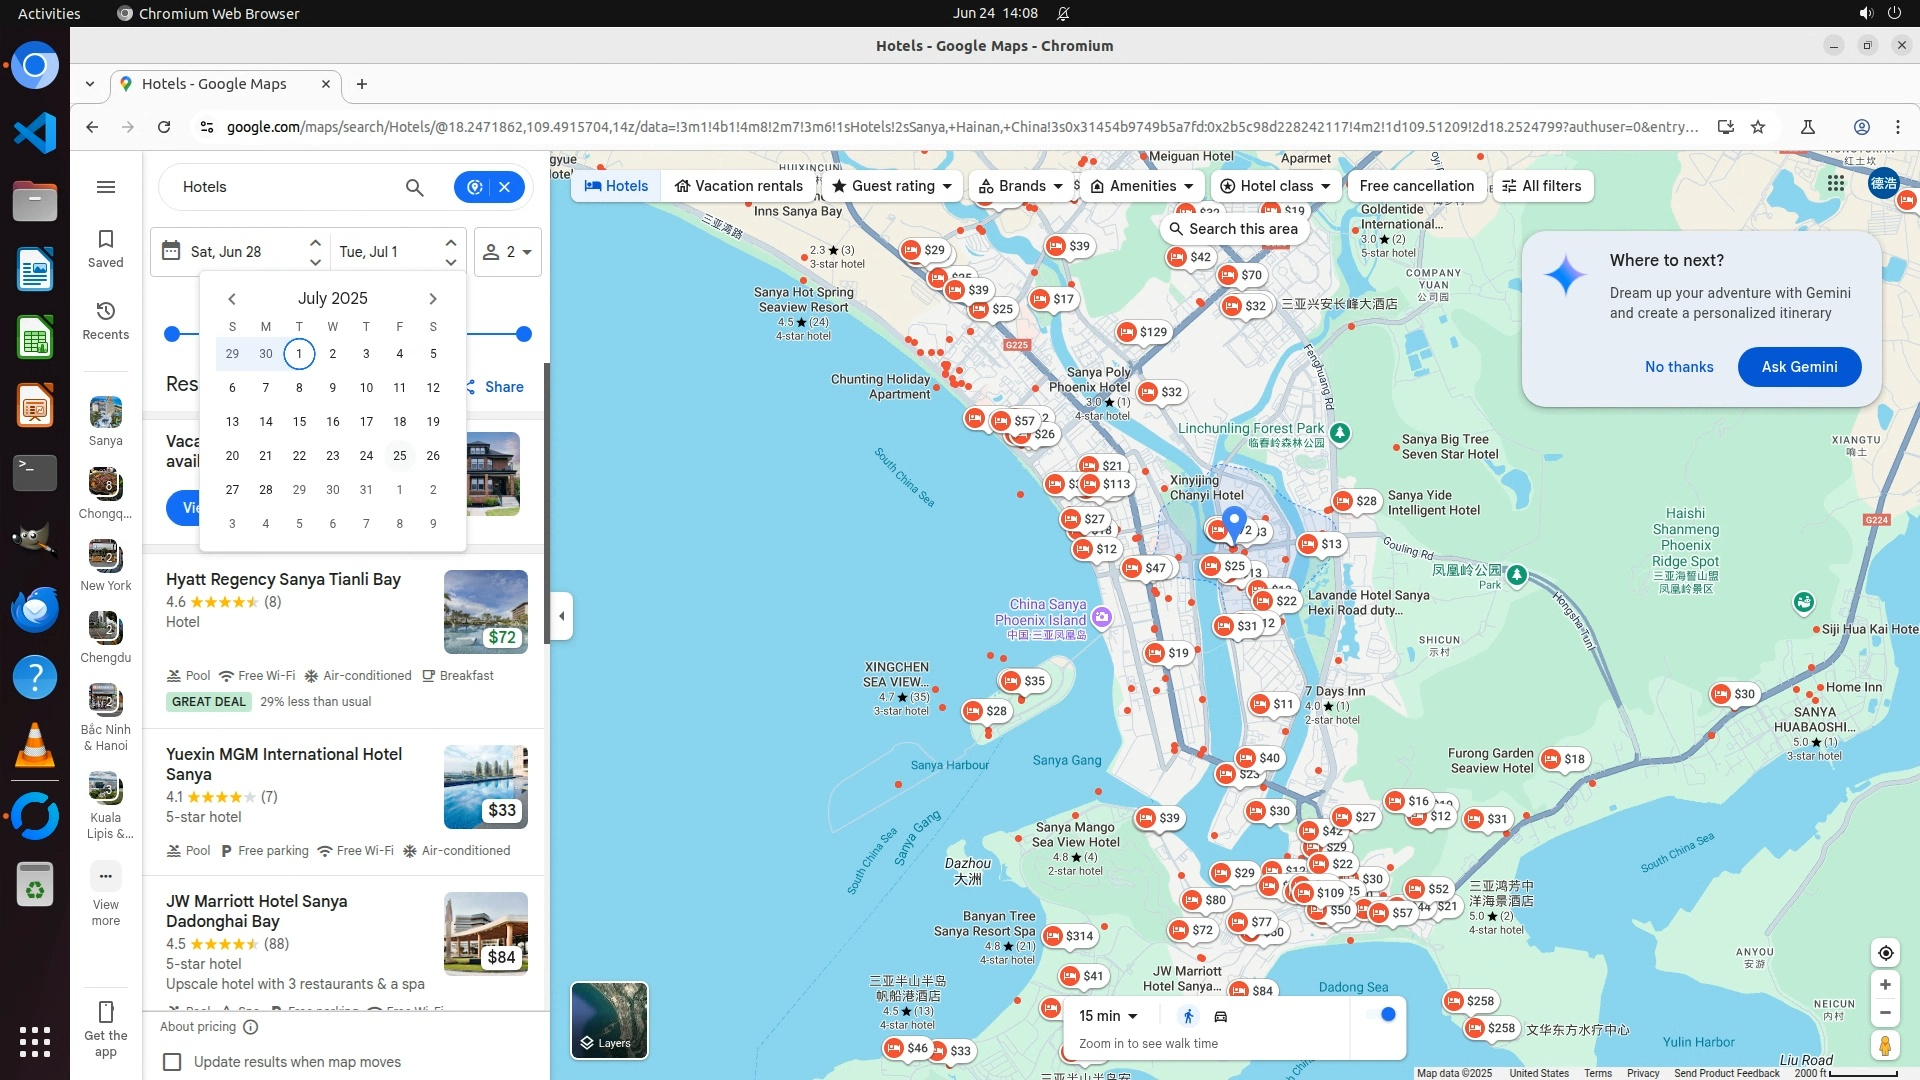Open the Hotel class dropdown
Viewport: 1920px width, 1080px height.
pos(1275,186)
